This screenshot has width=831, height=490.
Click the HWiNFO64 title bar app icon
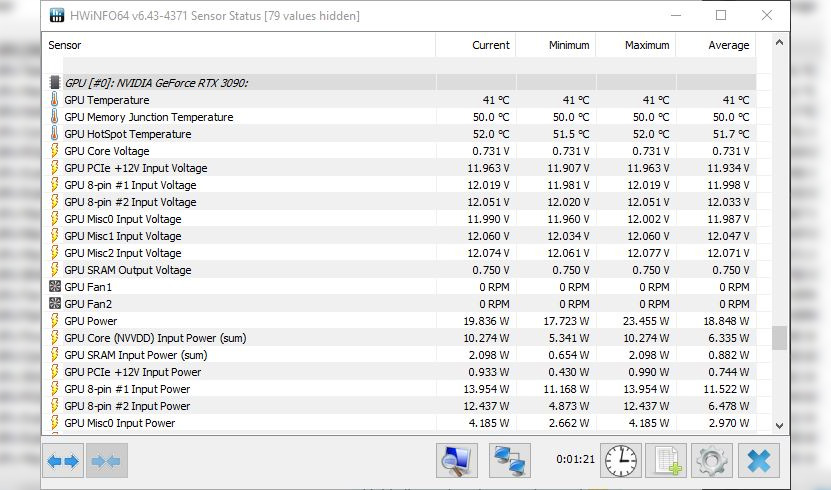click(x=56, y=15)
